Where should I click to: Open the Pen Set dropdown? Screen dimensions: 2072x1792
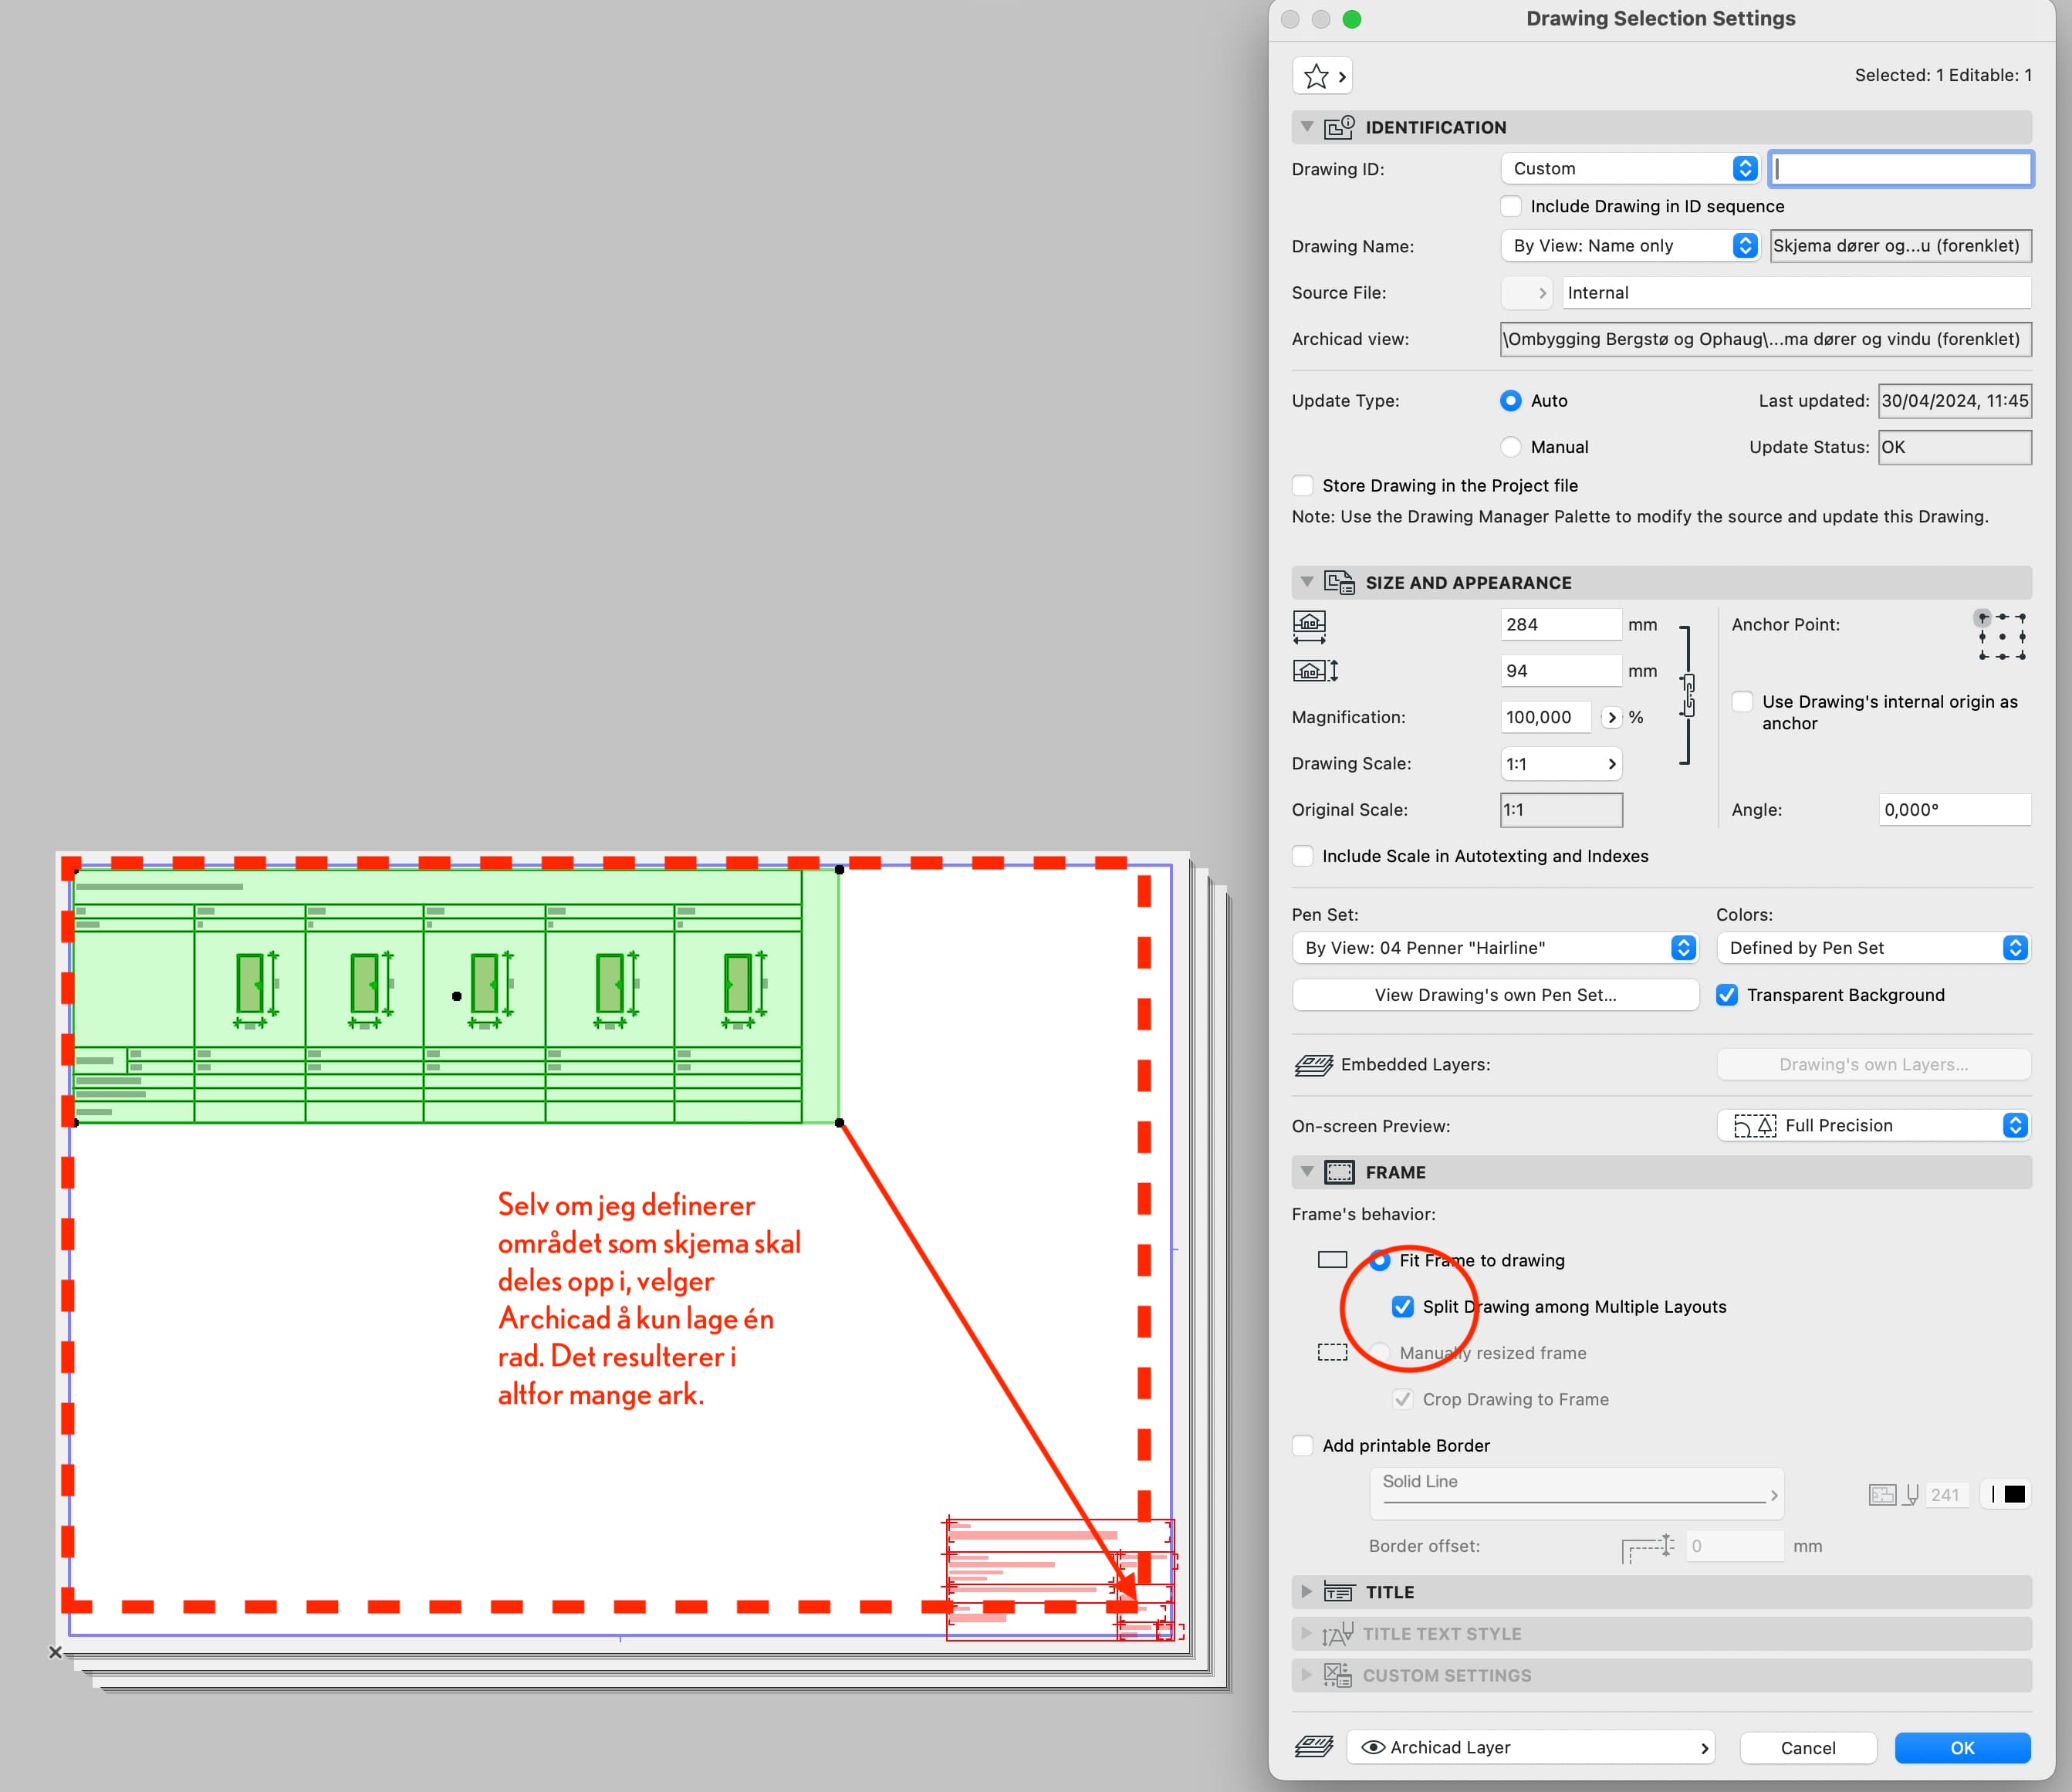coord(1494,948)
